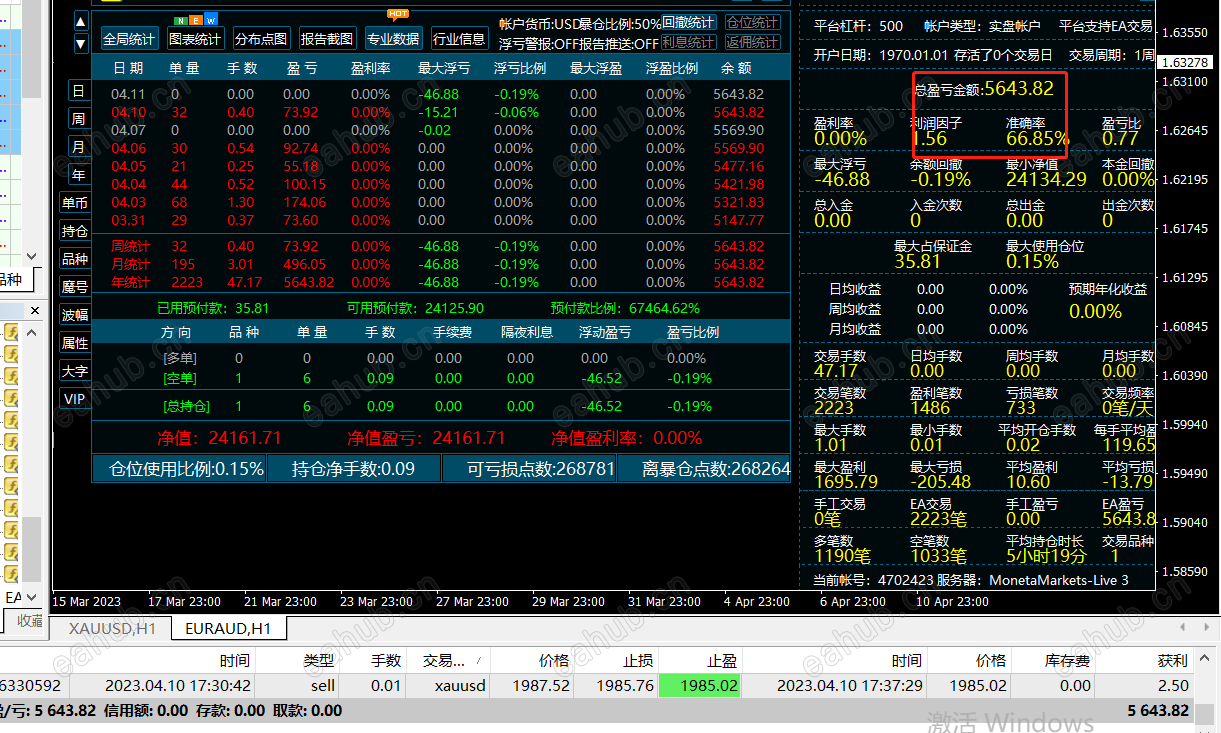Click the up triangle arrow on the panel
The width and height of the screenshot is (1221, 733).
pyautogui.click(x=81, y=21)
